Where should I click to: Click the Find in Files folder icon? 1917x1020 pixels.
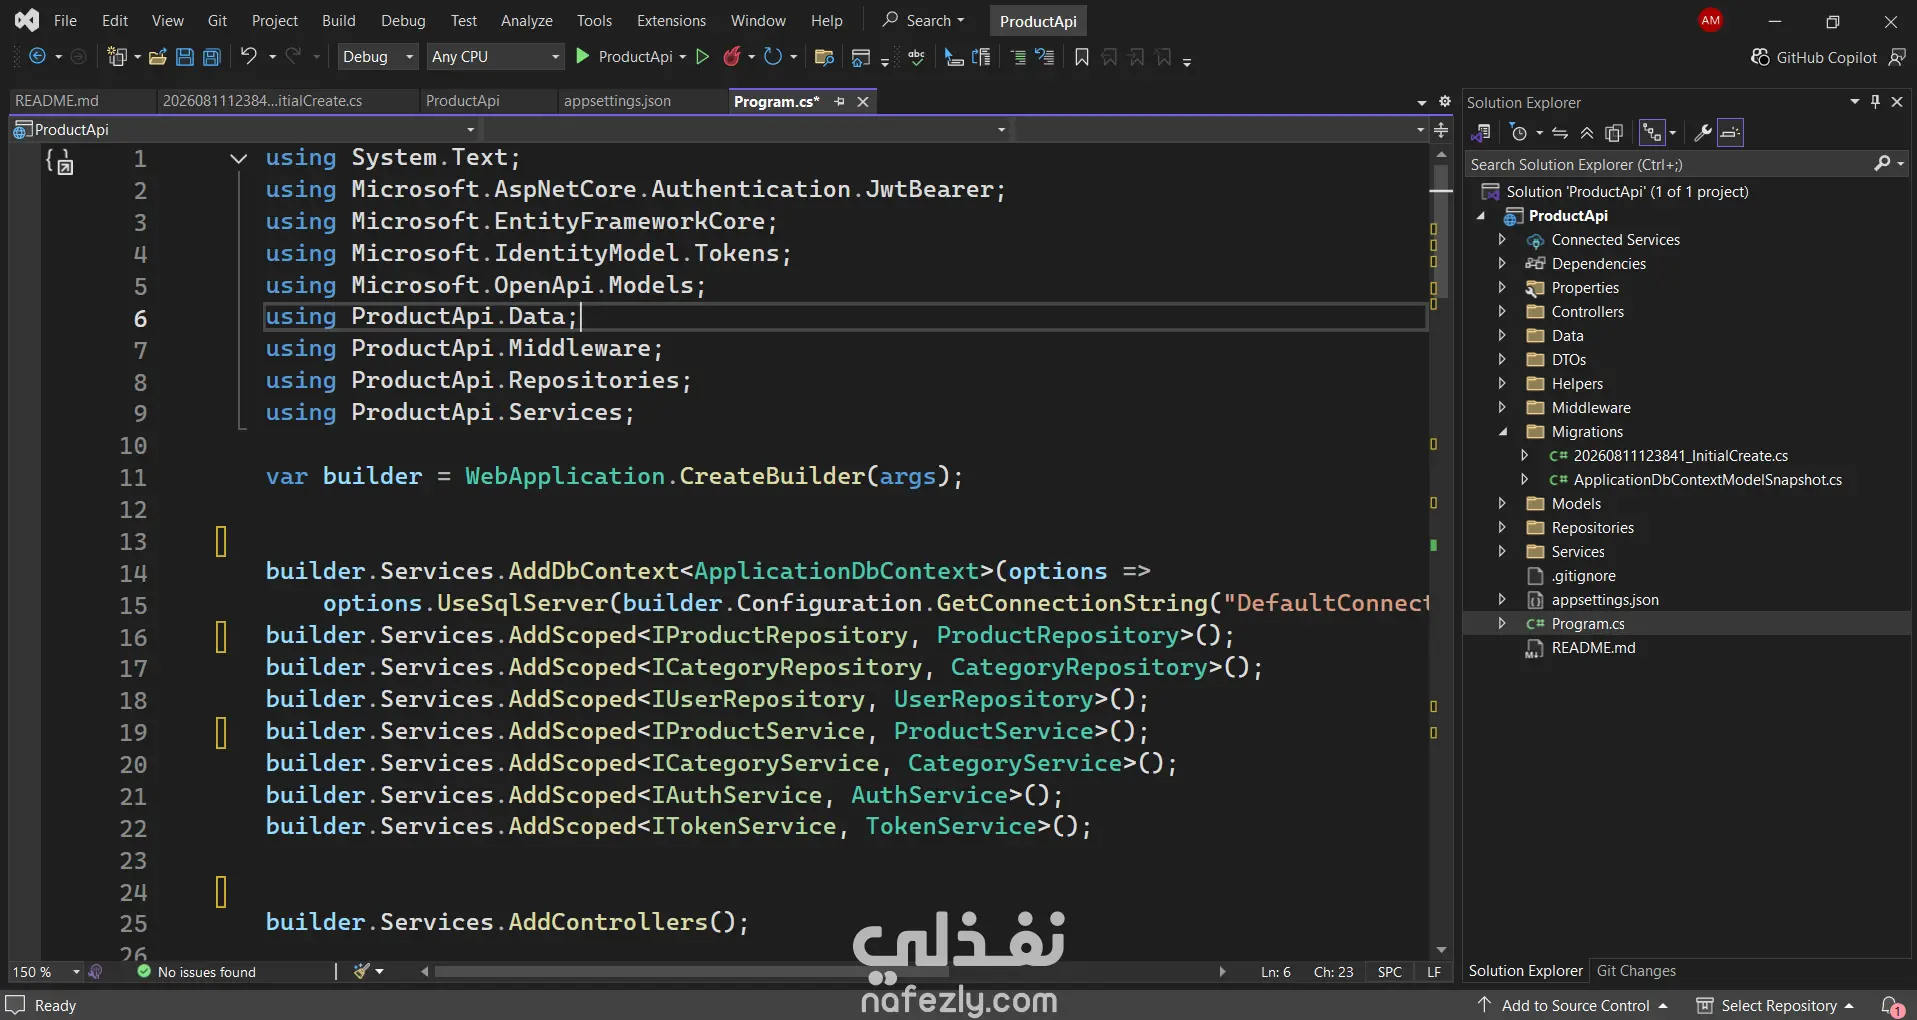click(824, 57)
